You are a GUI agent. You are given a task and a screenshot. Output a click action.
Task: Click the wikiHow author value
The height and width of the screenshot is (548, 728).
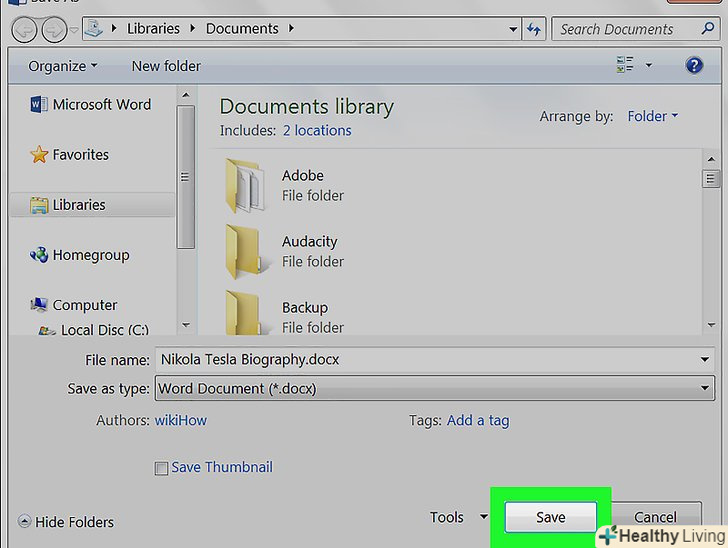[x=181, y=420]
